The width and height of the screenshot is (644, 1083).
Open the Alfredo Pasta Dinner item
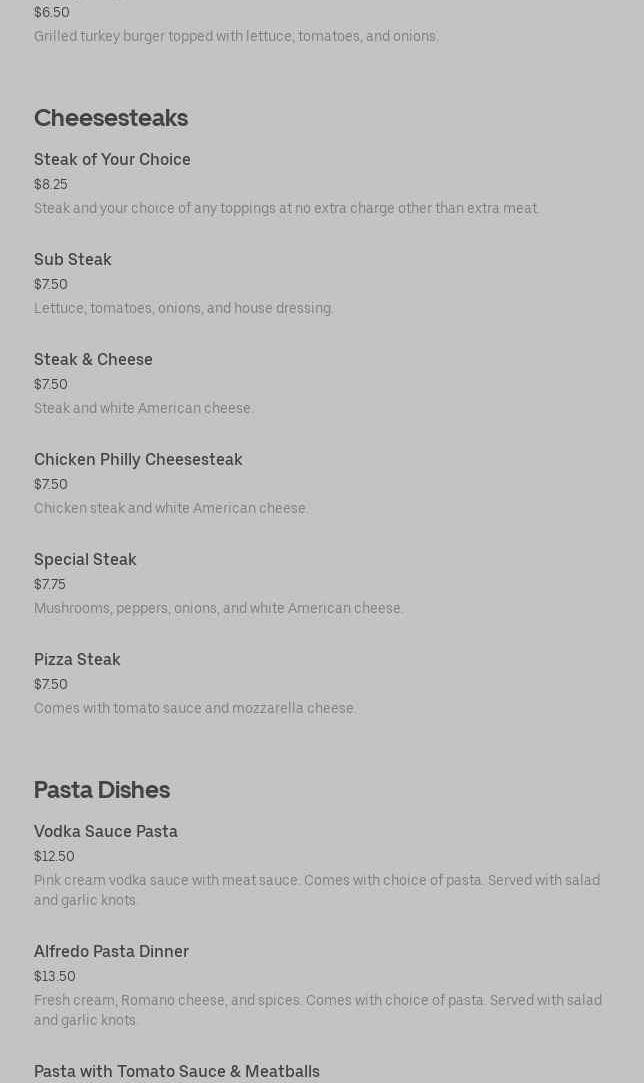click(x=111, y=952)
